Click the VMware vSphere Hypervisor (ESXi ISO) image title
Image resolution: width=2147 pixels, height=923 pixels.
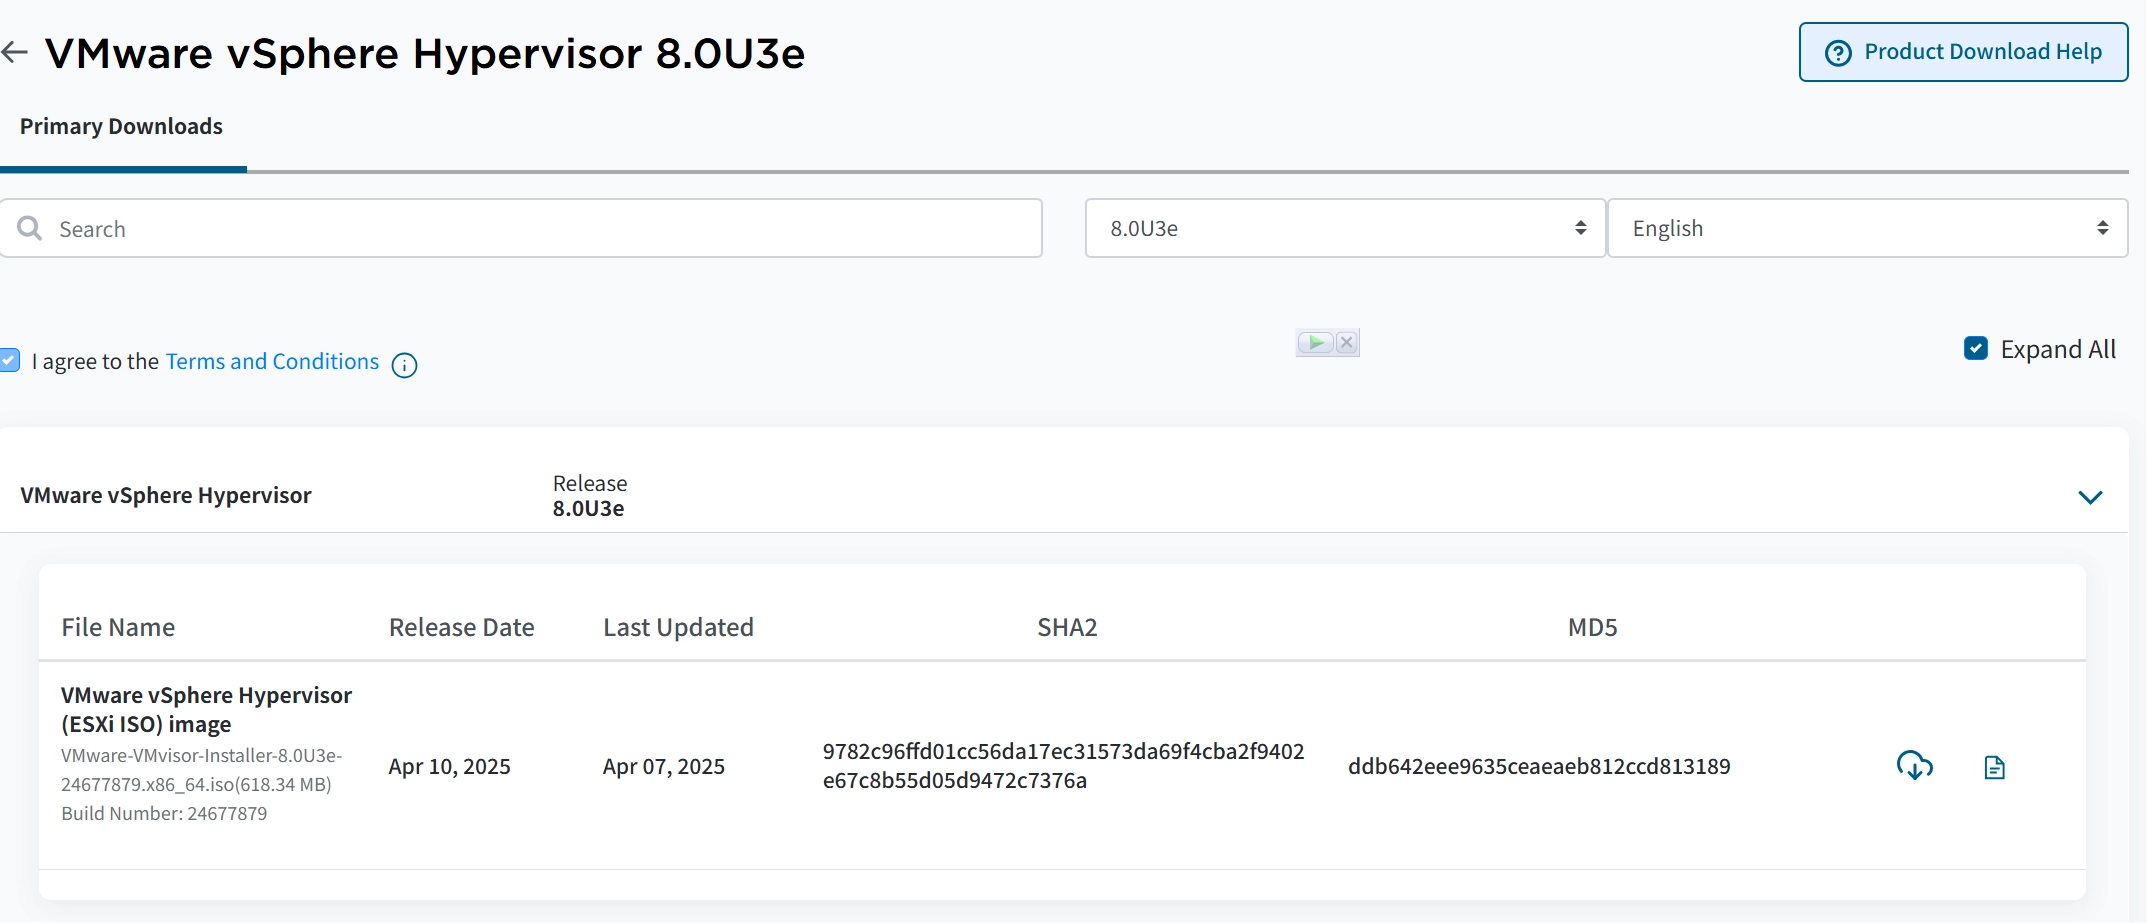point(206,709)
